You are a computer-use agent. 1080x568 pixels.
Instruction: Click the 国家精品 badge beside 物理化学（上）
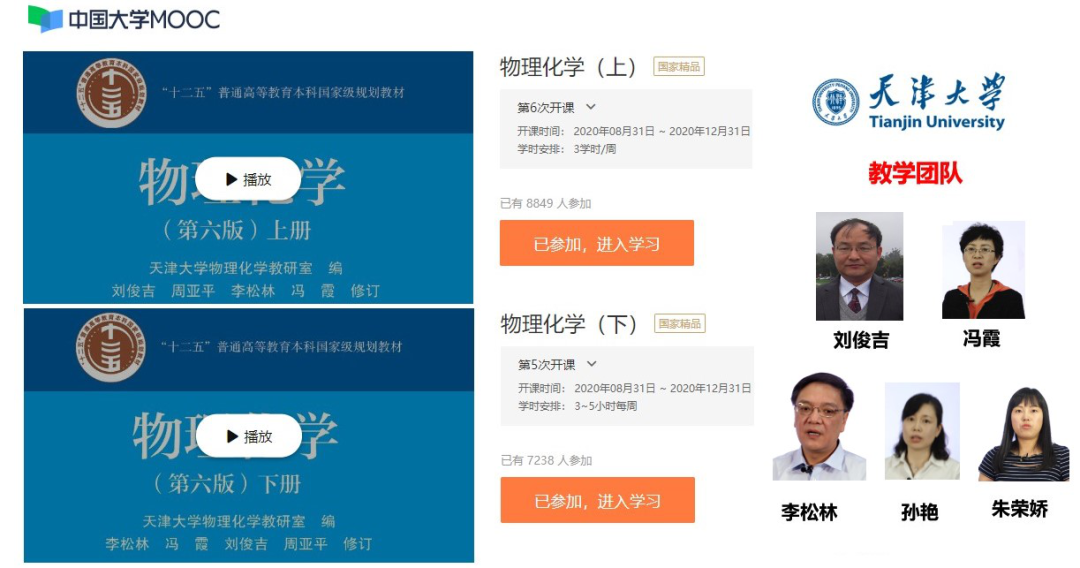(x=678, y=67)
